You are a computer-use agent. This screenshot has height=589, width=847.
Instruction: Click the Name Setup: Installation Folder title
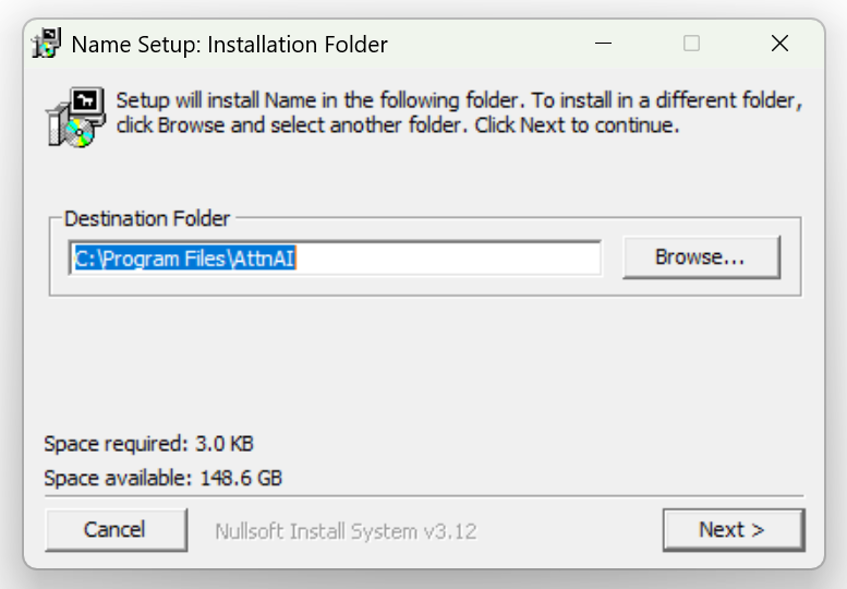[x=230, y=44]
